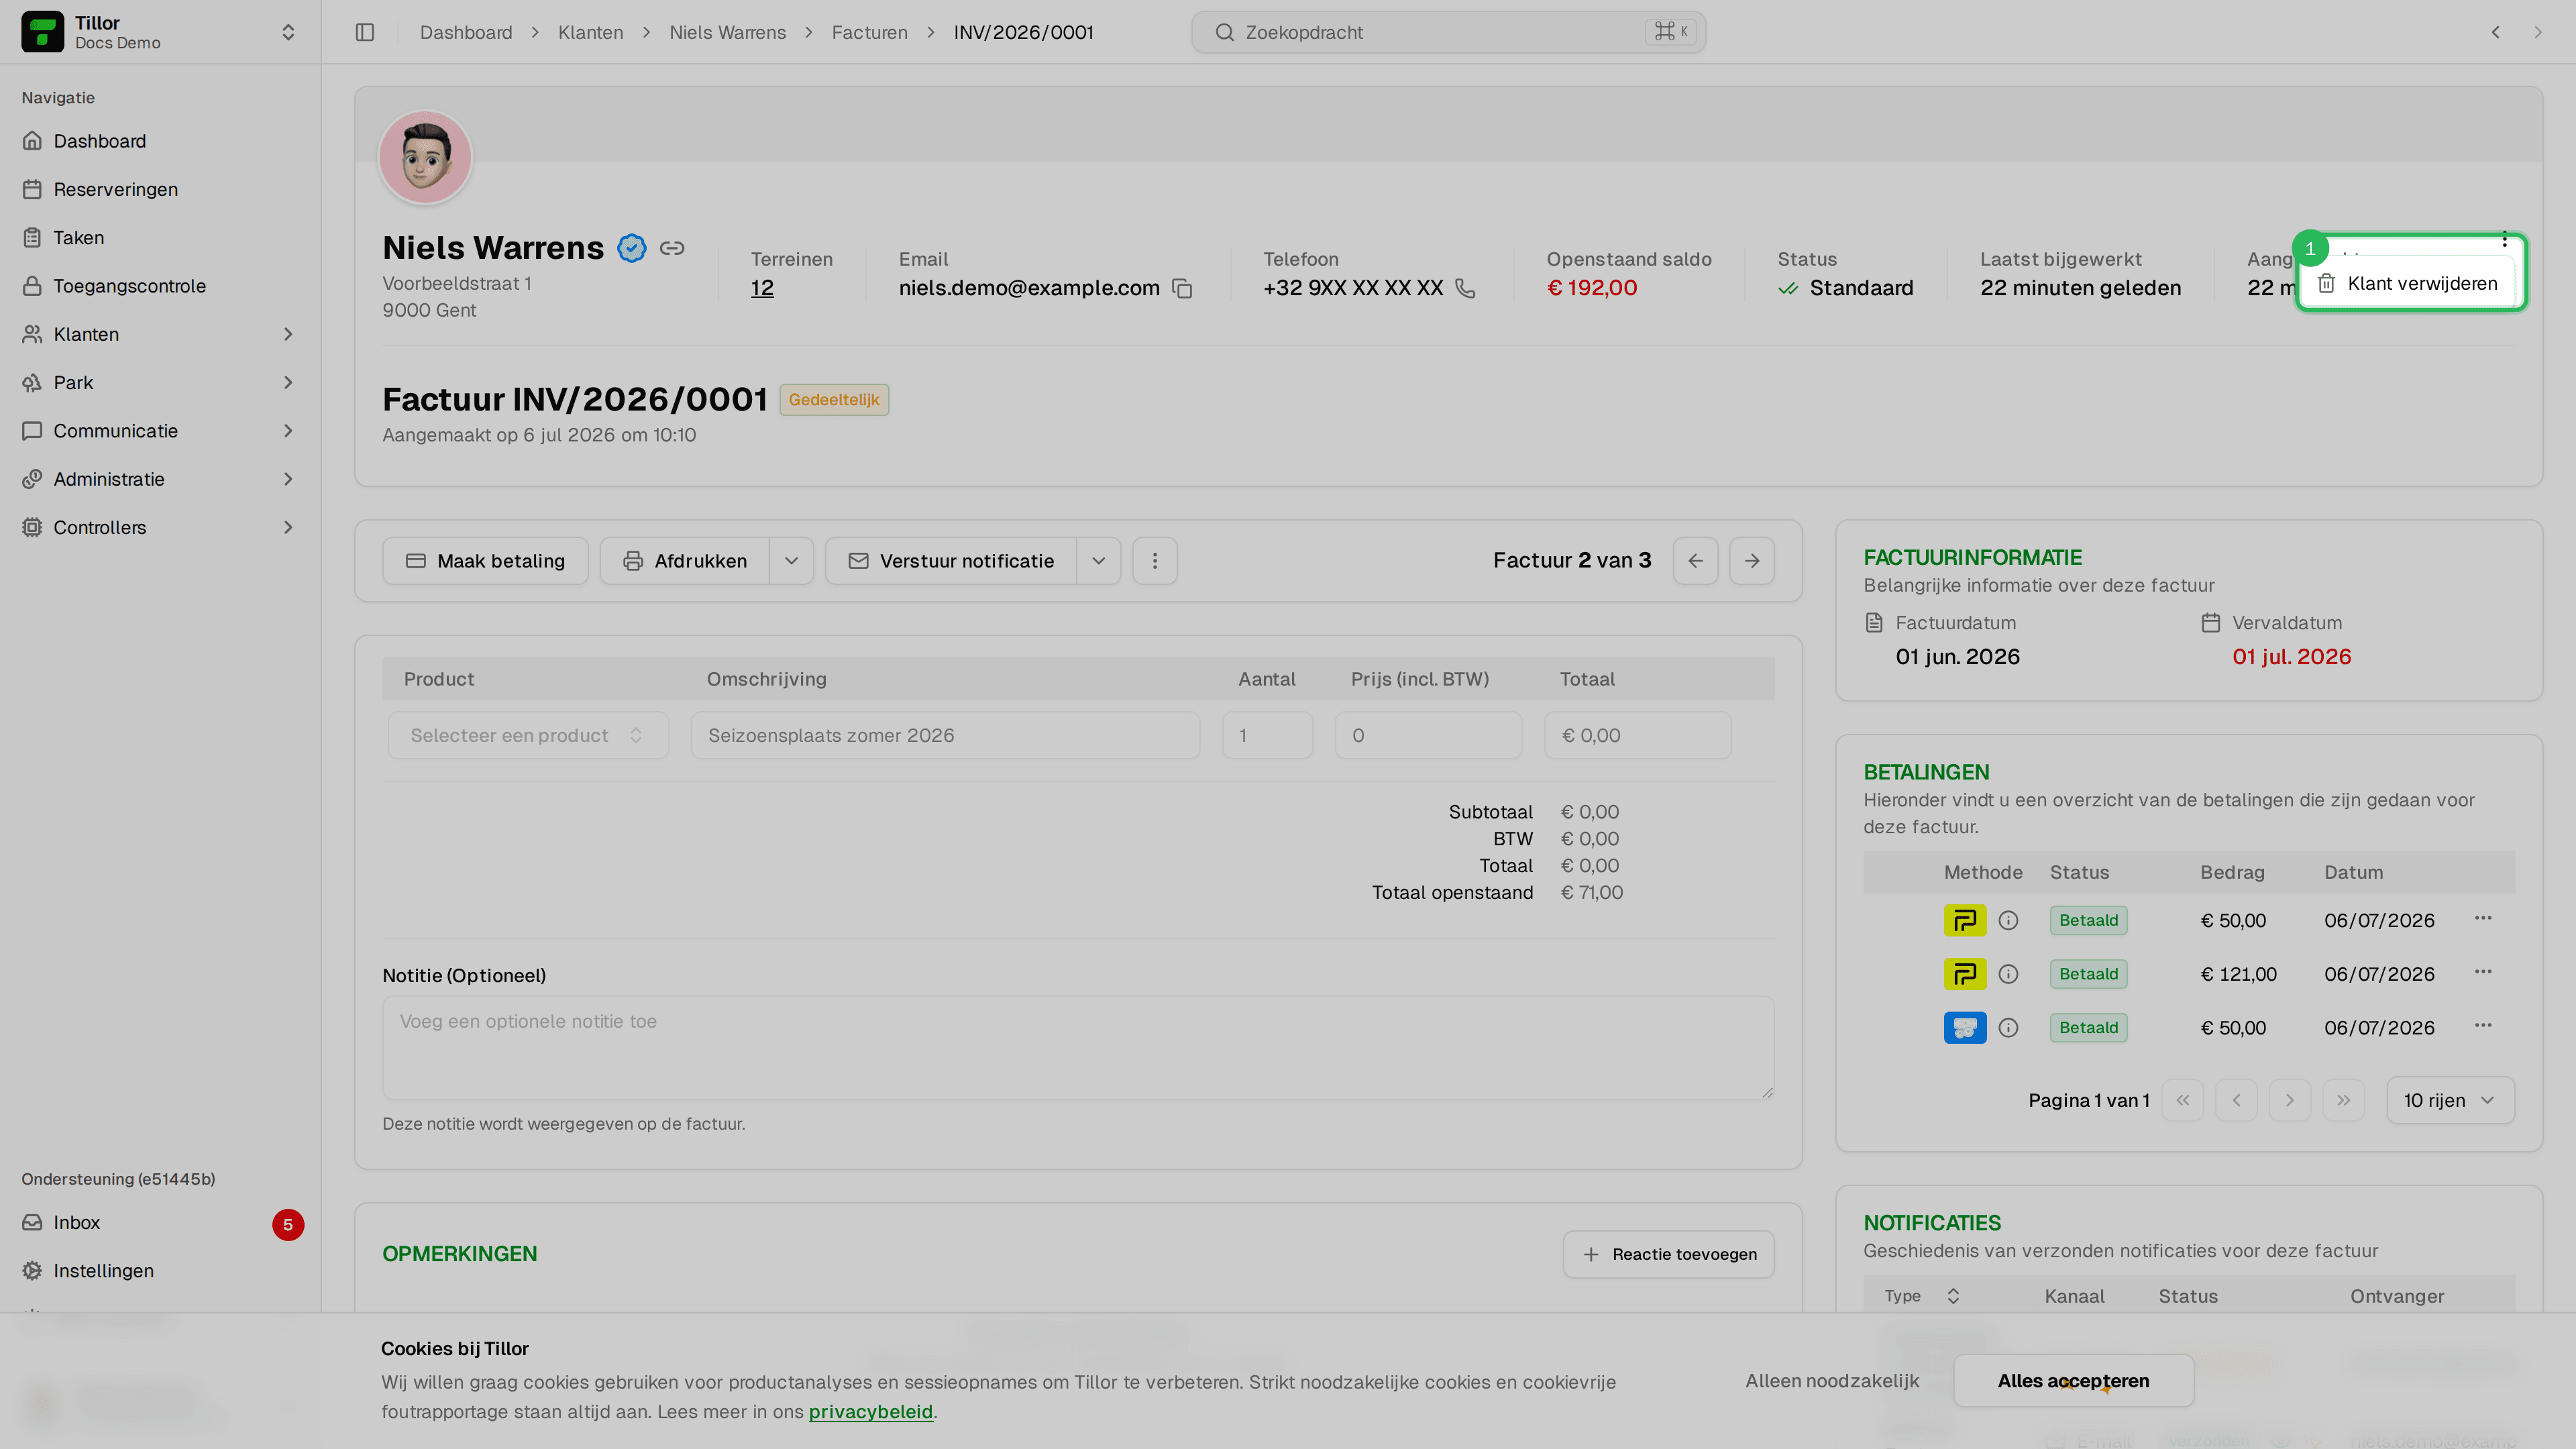Expand the Klanten menu chevron

pyautogui.click(x=288, y=334)
